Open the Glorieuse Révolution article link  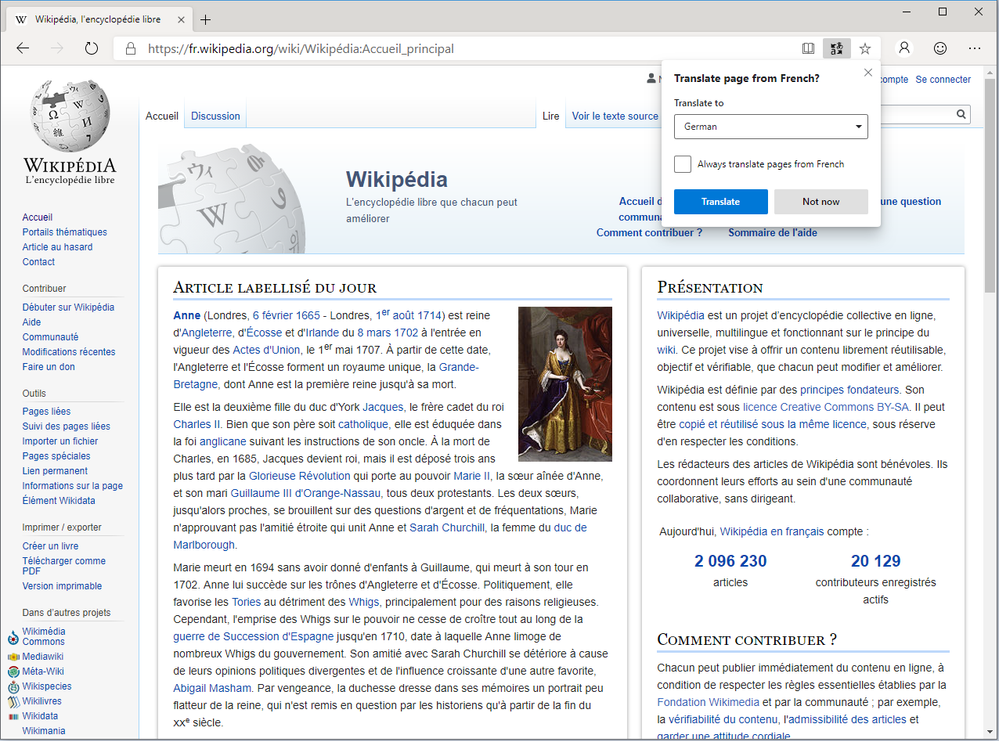[299, 476]
